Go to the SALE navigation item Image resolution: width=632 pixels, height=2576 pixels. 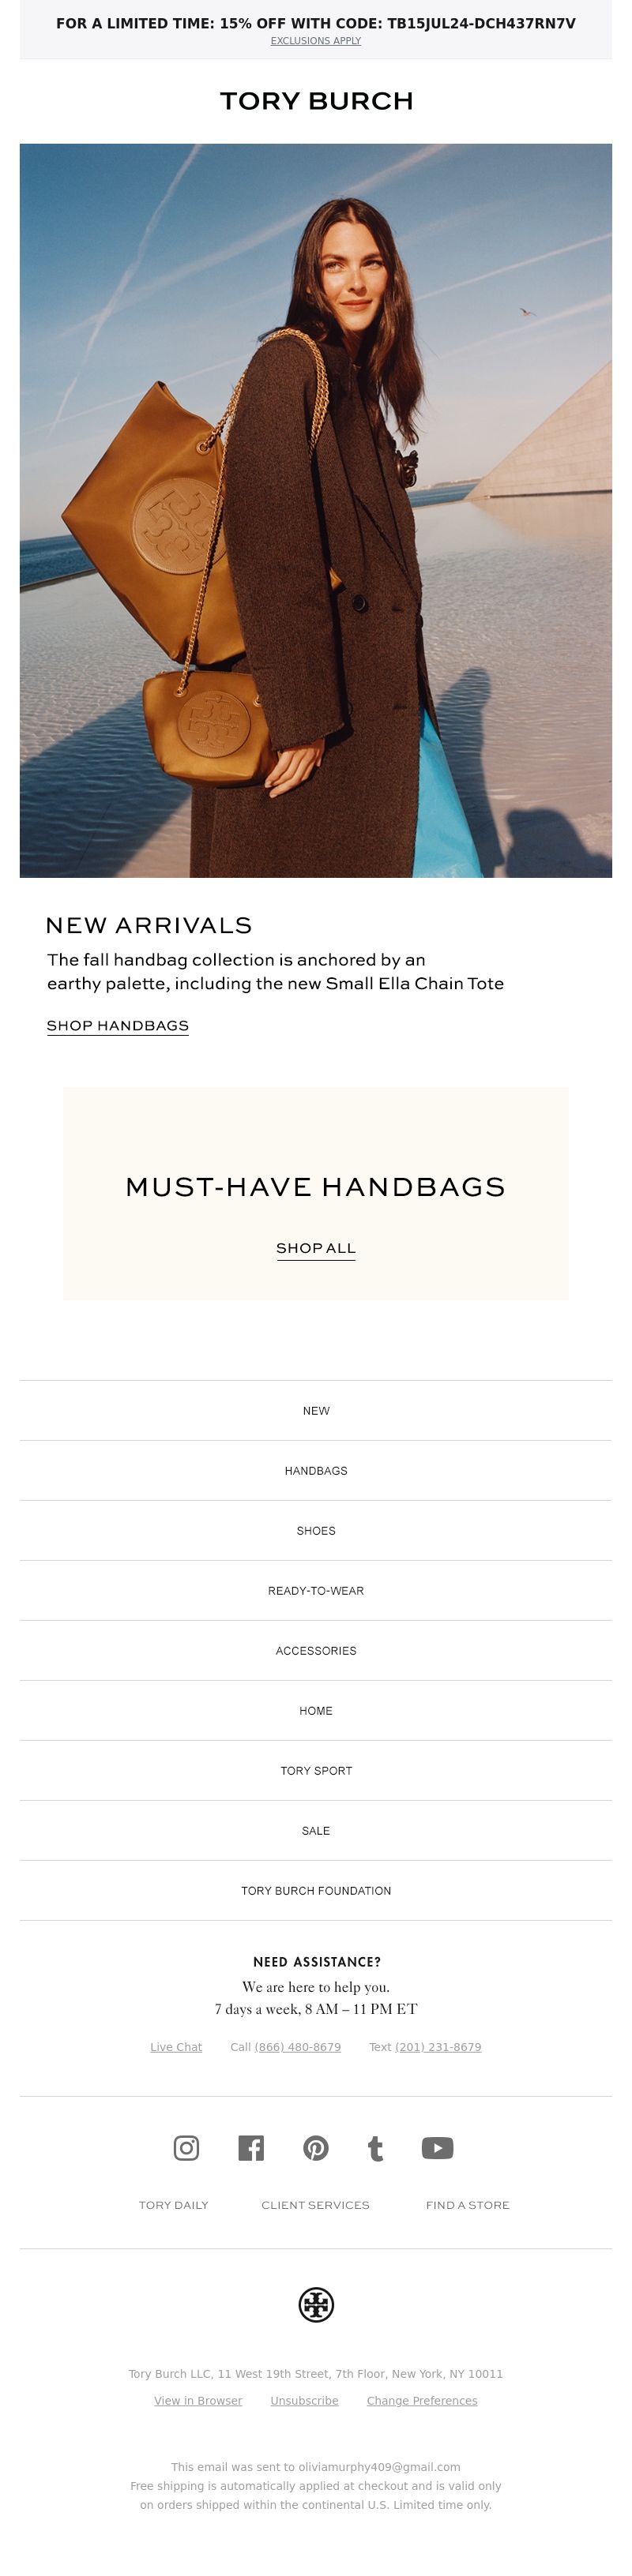click(x=316, y=1831)
